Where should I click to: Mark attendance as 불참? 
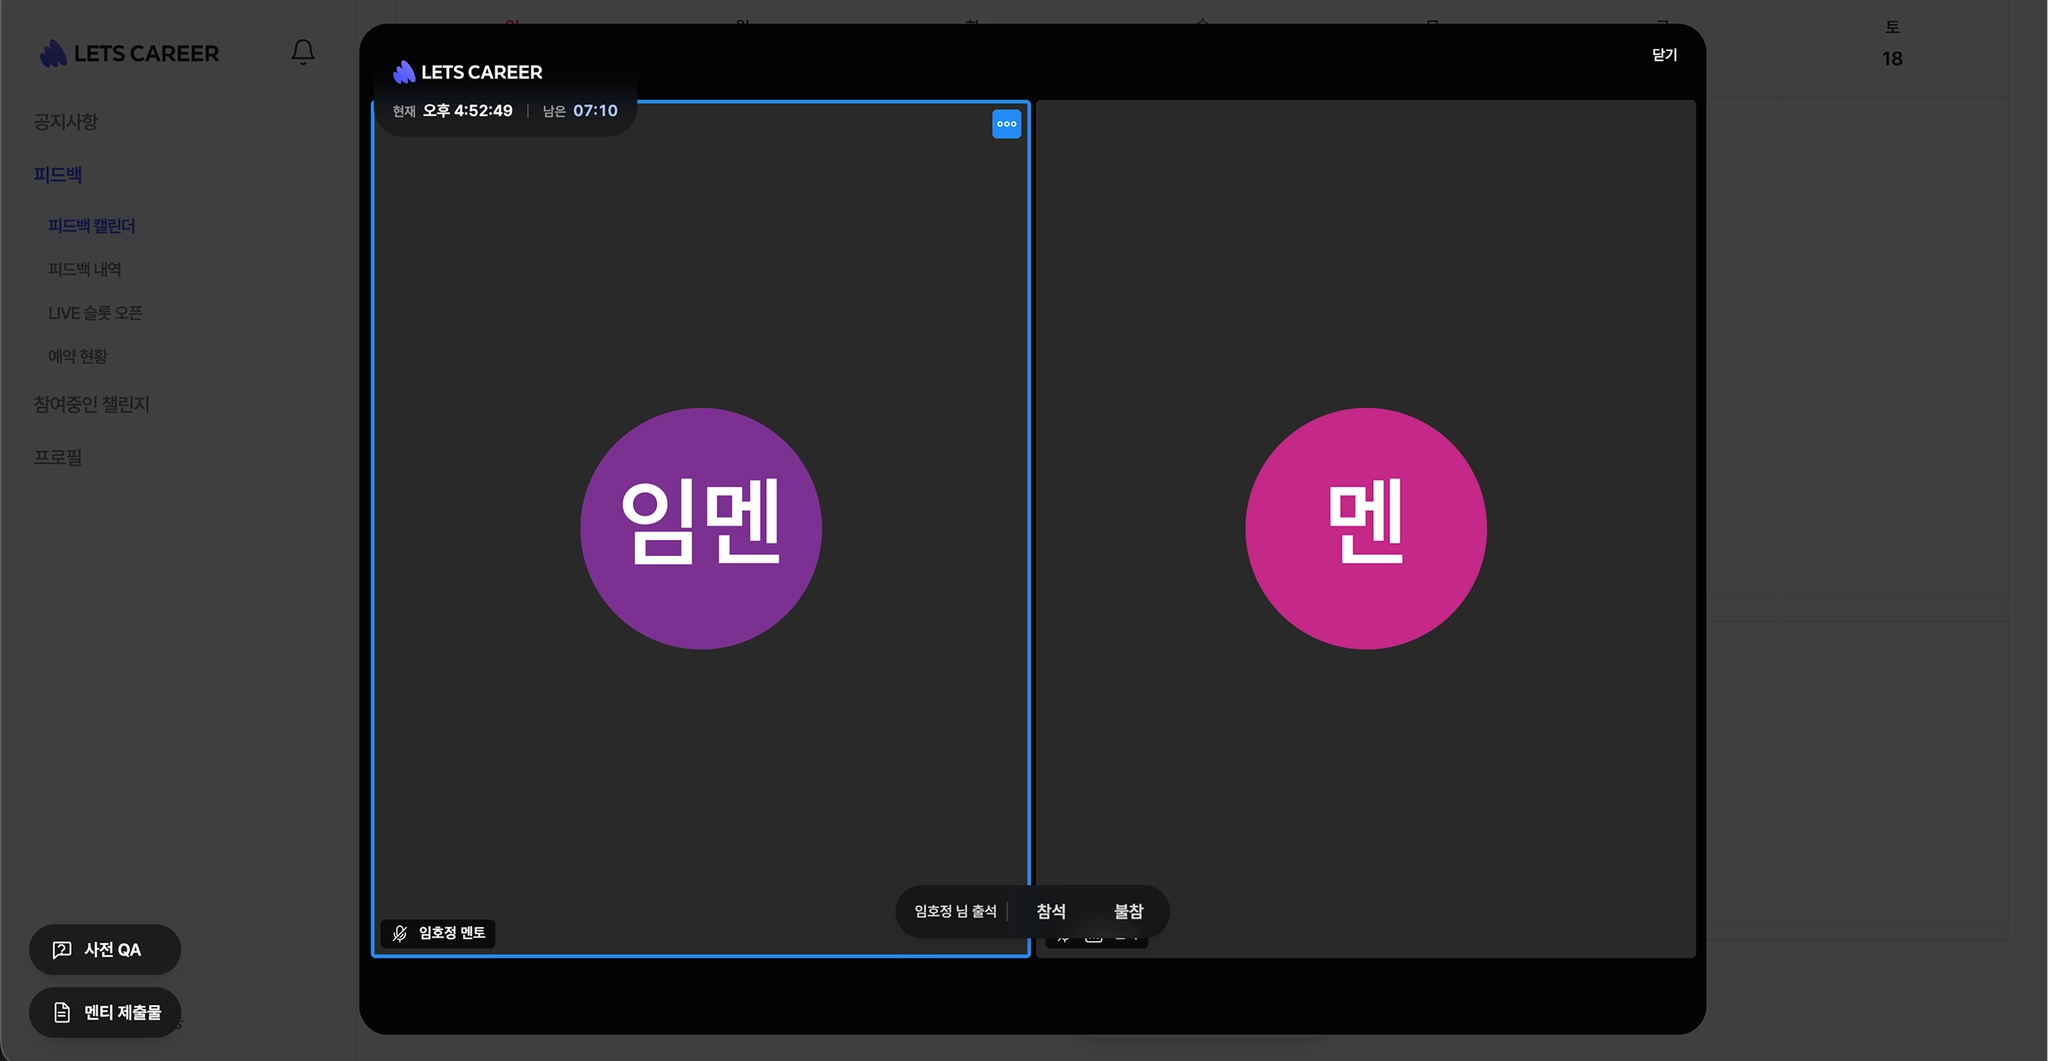pos(1128,911)
